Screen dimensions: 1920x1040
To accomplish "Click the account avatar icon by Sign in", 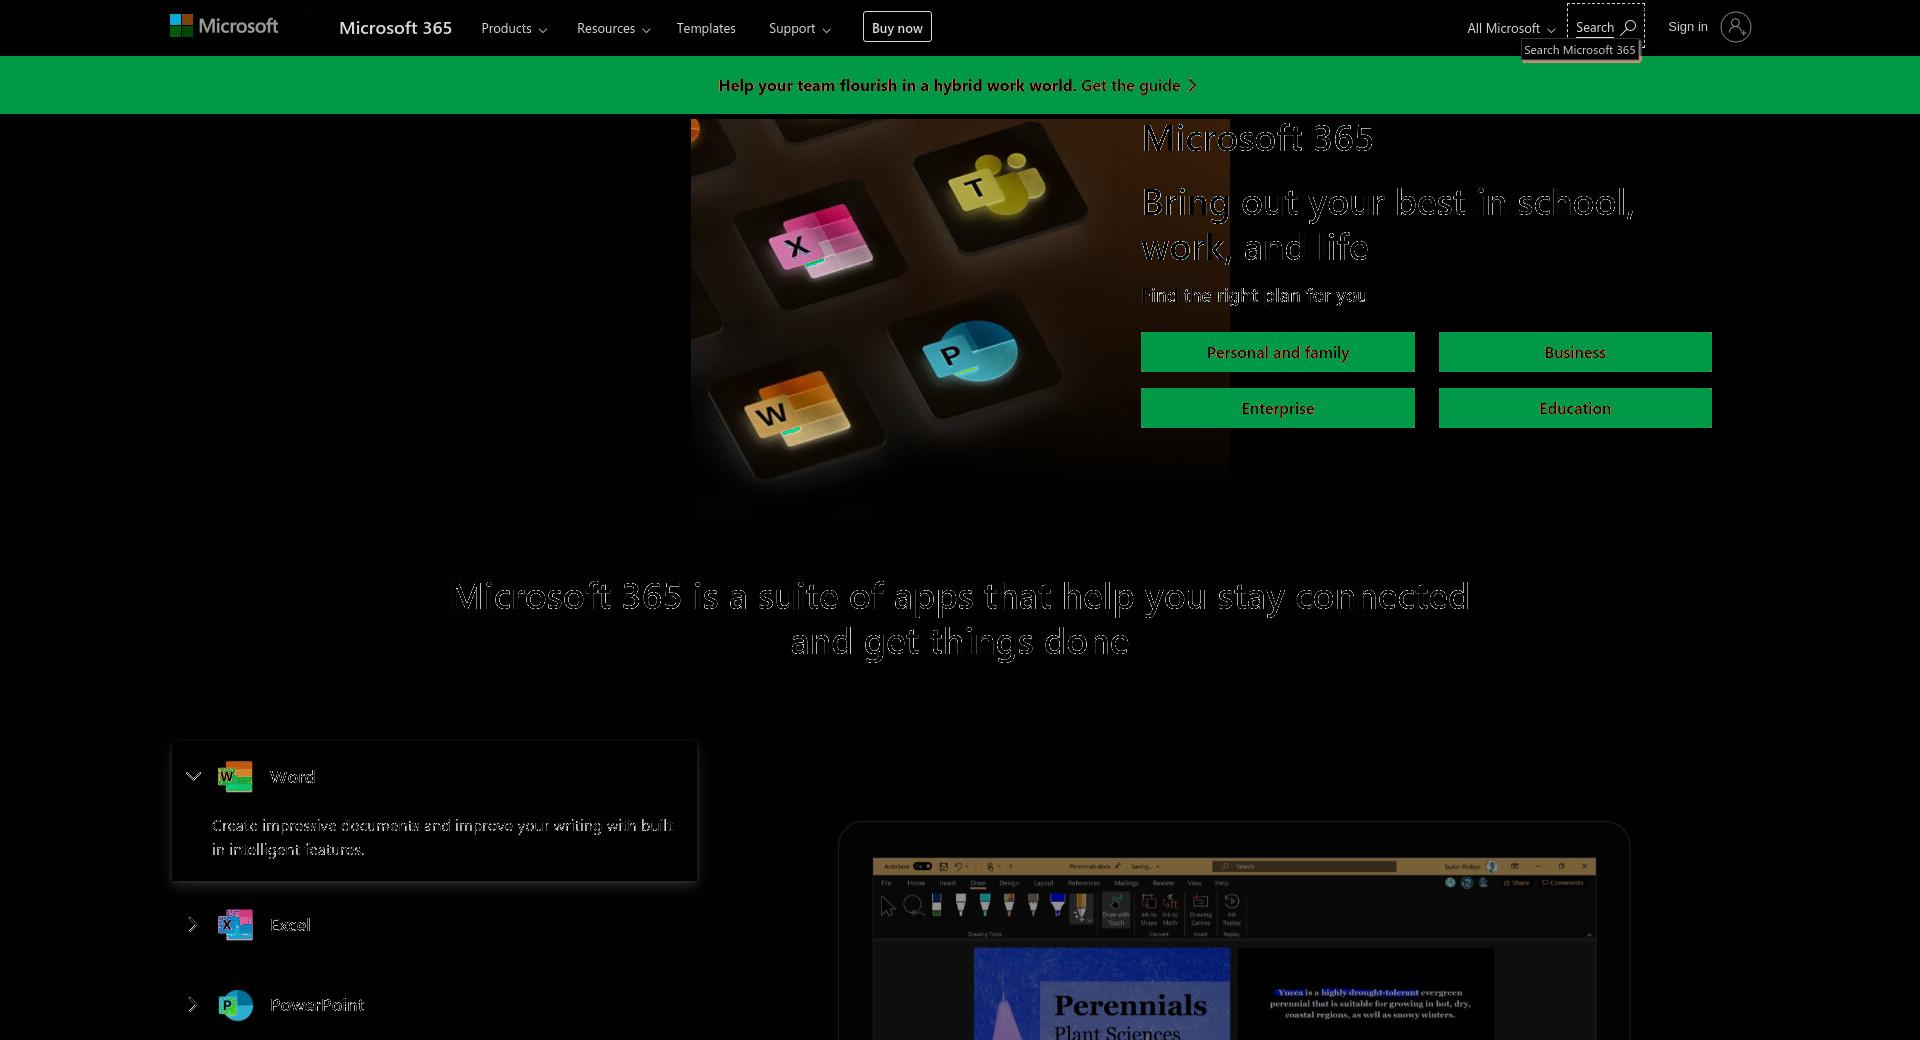I will [1735, 27].
